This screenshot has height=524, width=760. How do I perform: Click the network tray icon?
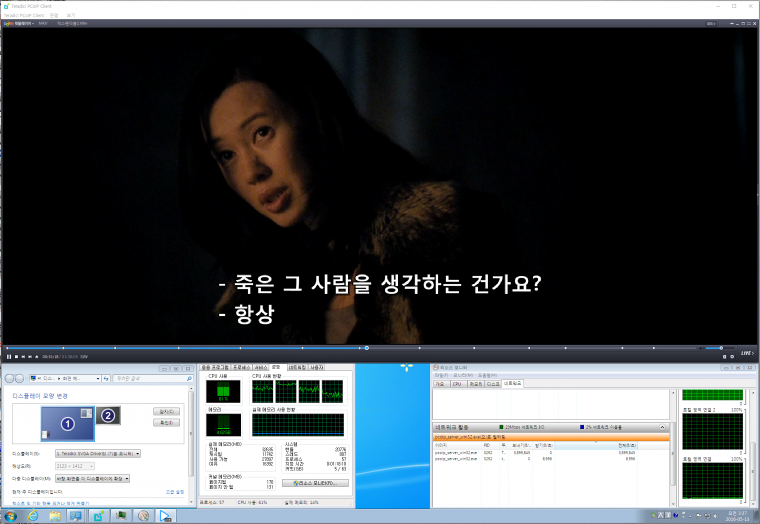(708, 515)
